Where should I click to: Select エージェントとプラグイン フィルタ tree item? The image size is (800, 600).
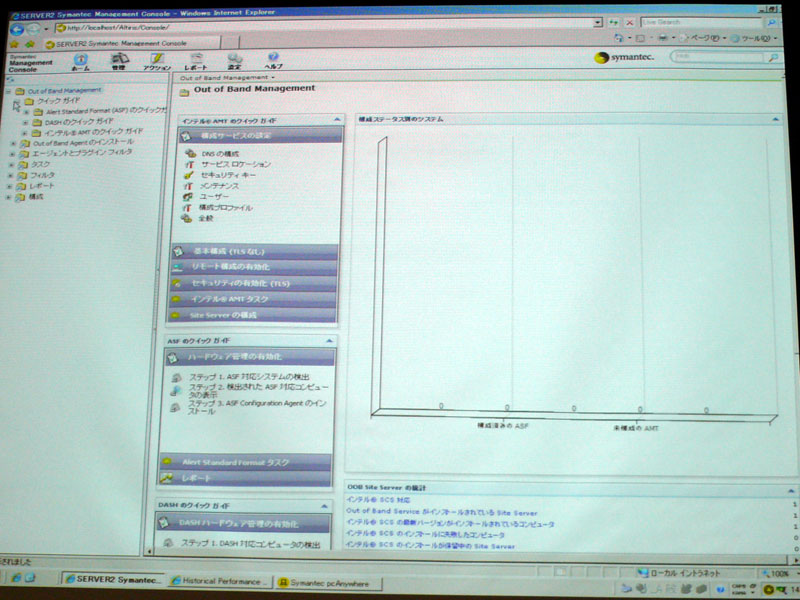coord(82,153)
